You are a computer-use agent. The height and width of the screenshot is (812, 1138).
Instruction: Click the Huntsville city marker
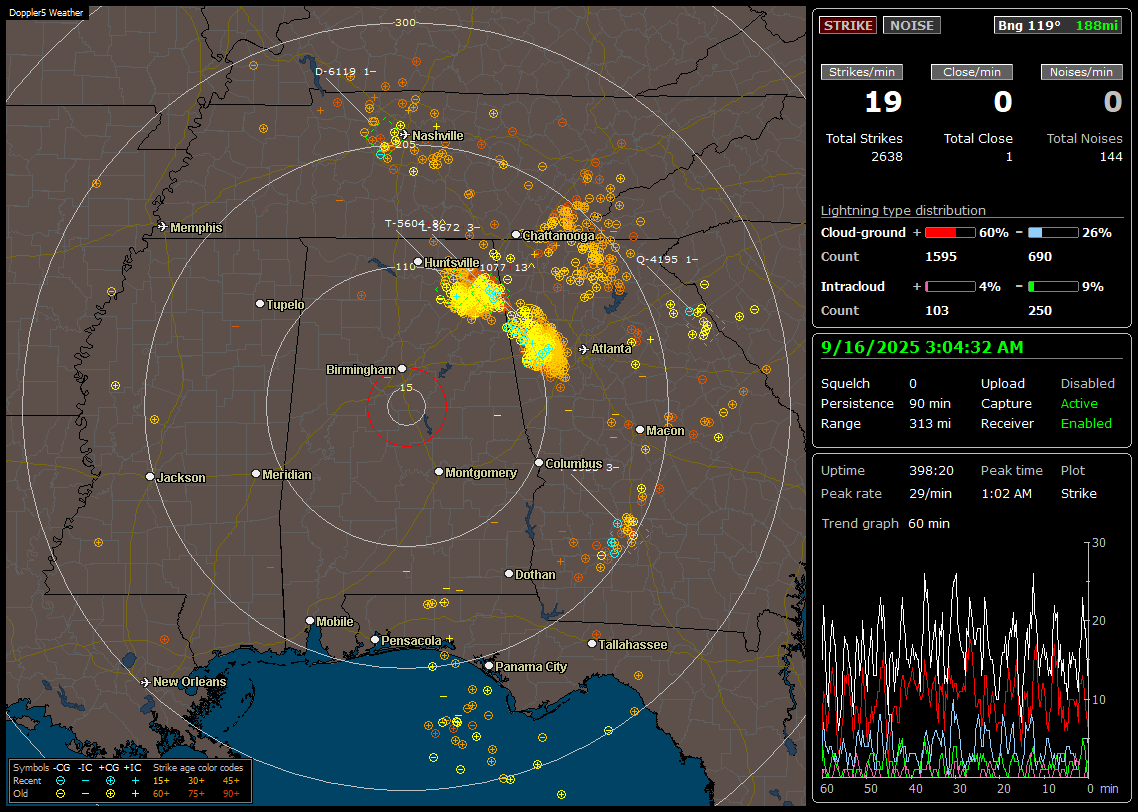tap(418, 262)
